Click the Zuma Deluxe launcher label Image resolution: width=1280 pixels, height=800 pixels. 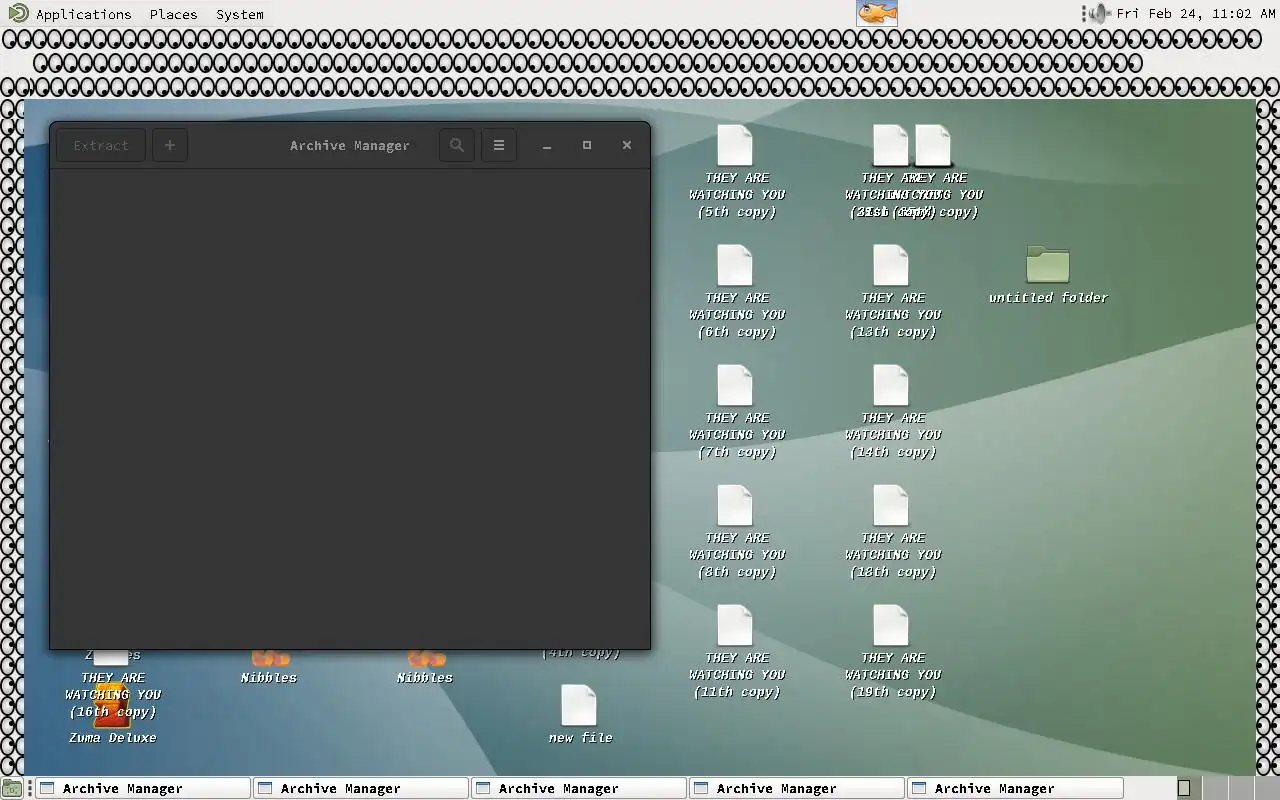pos(112,738)
